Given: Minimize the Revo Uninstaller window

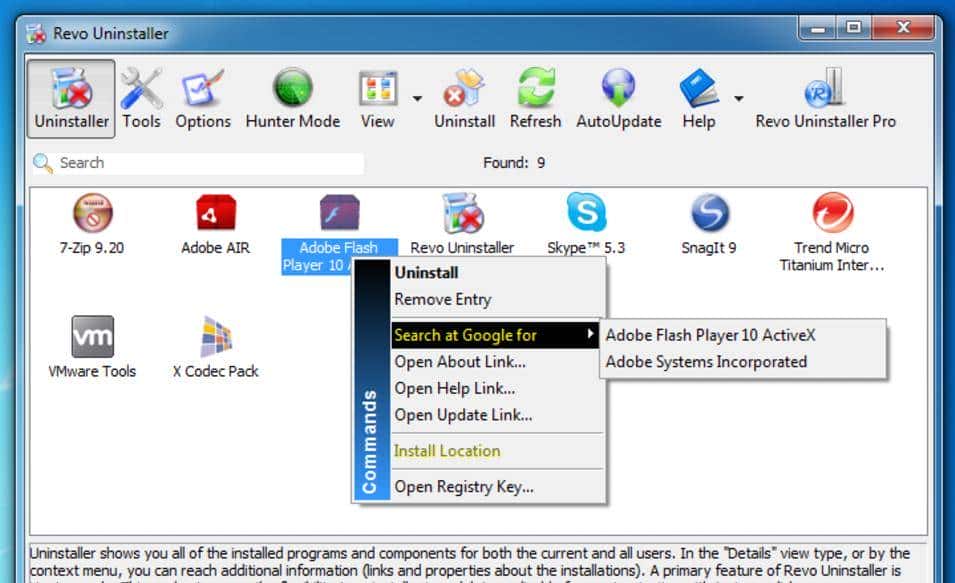Looking at the screenshot, I should 818,28.
